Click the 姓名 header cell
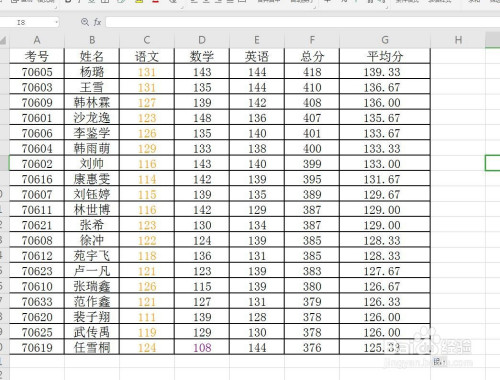This screenshot has width=500, height=380. (x=92, y=56)
